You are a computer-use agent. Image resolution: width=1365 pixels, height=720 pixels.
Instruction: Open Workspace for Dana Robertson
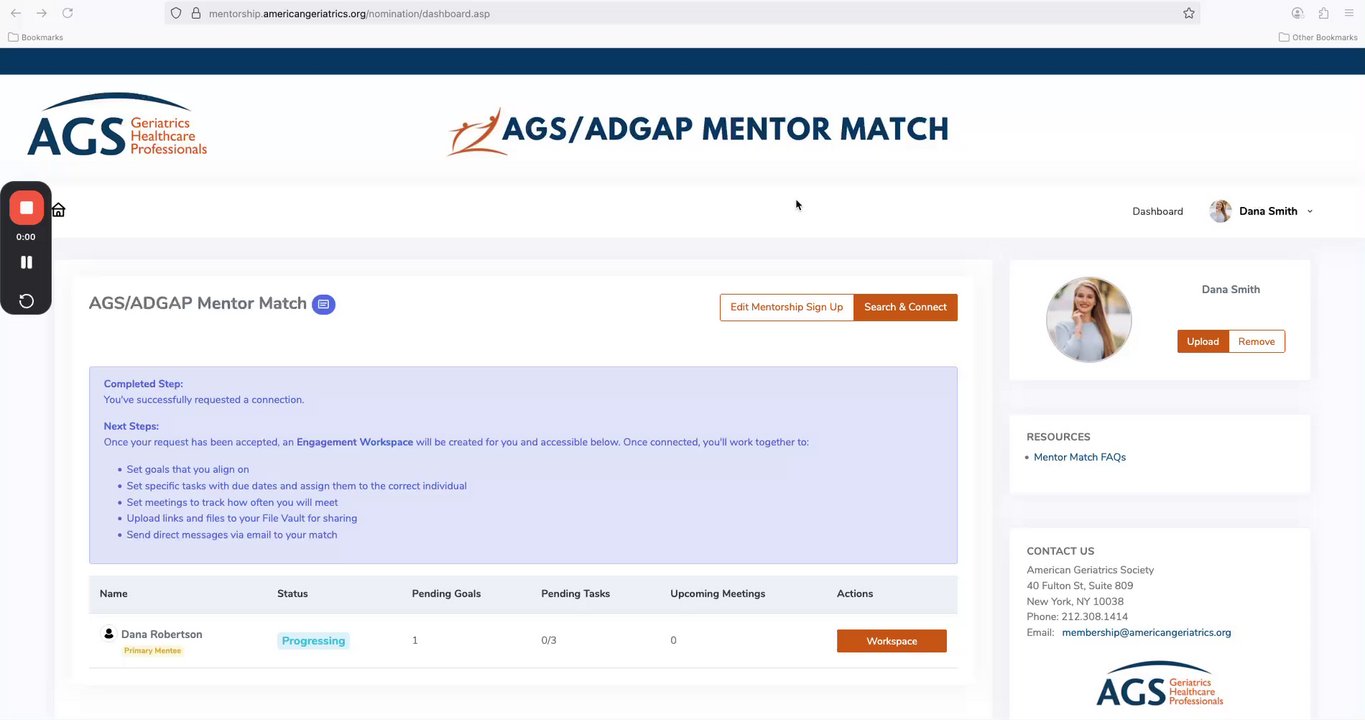point(891,641)
